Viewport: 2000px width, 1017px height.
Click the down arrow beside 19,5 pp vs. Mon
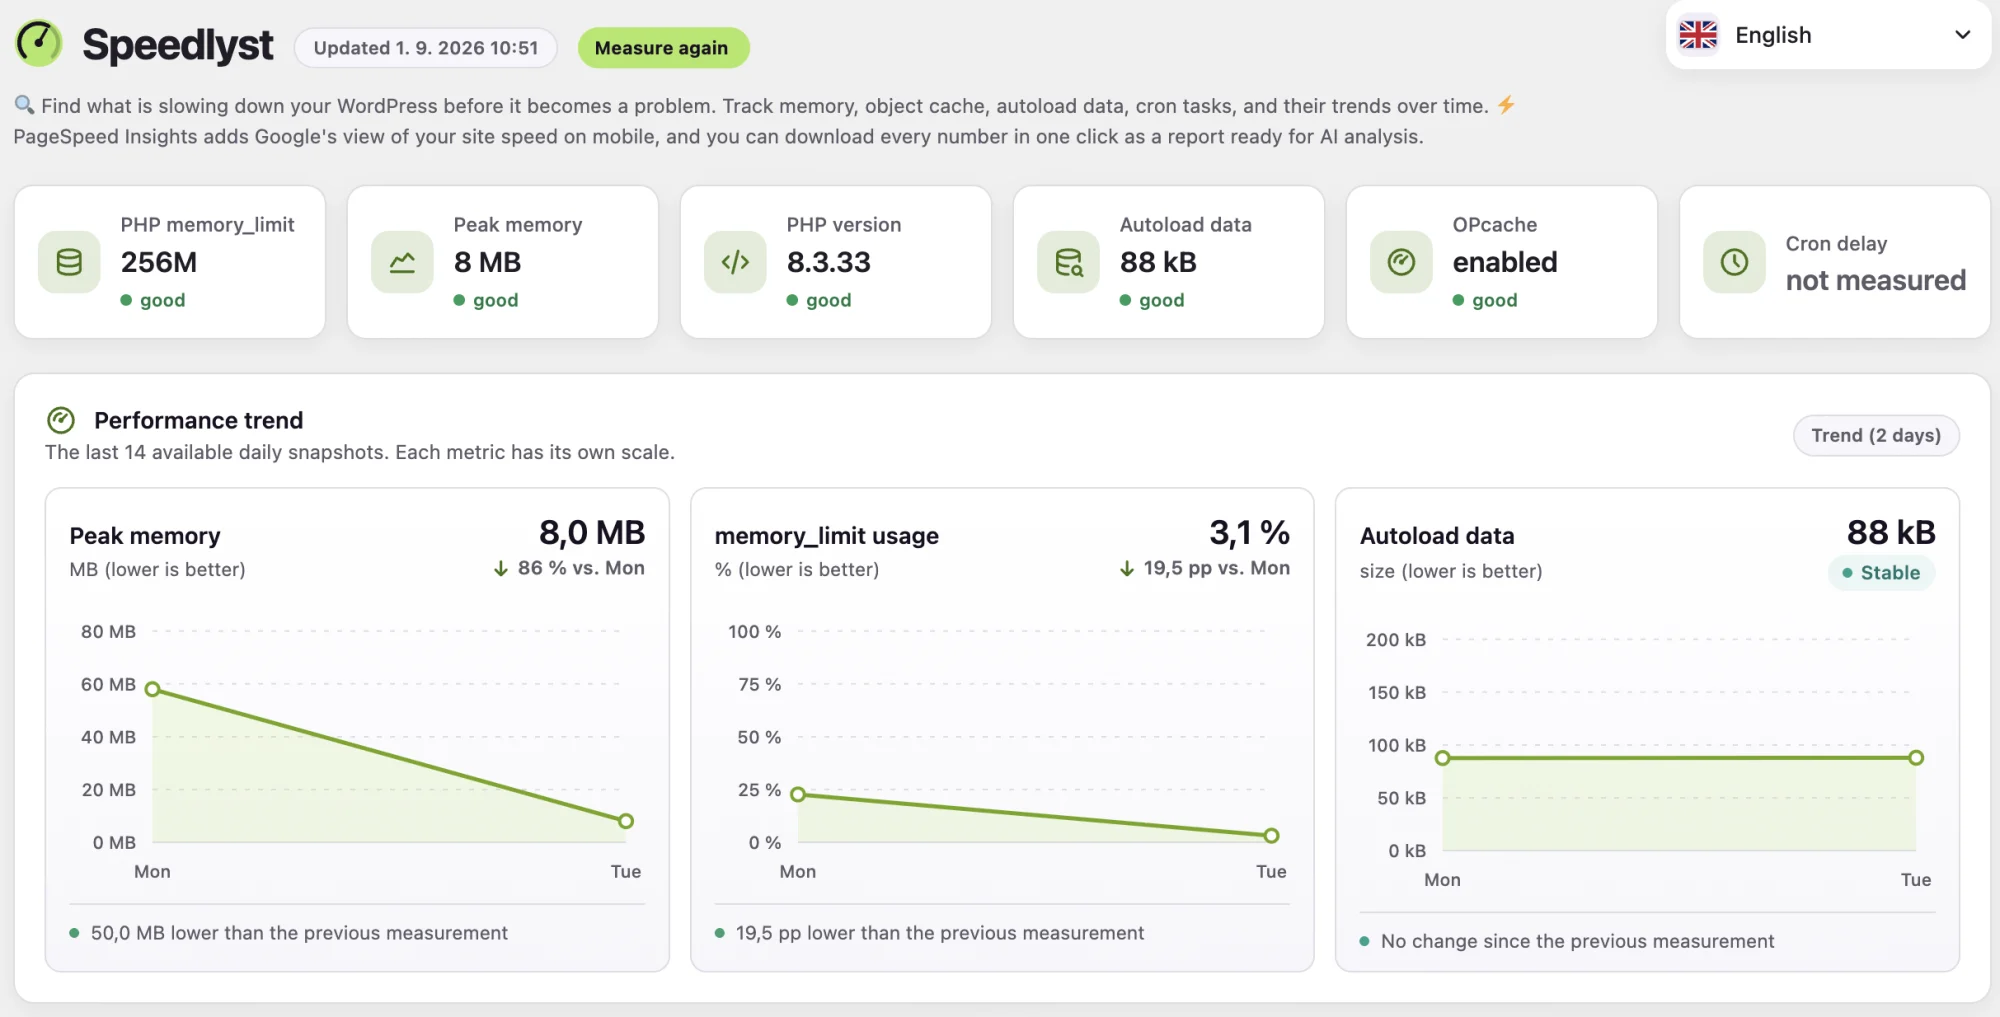(1127, 568)
